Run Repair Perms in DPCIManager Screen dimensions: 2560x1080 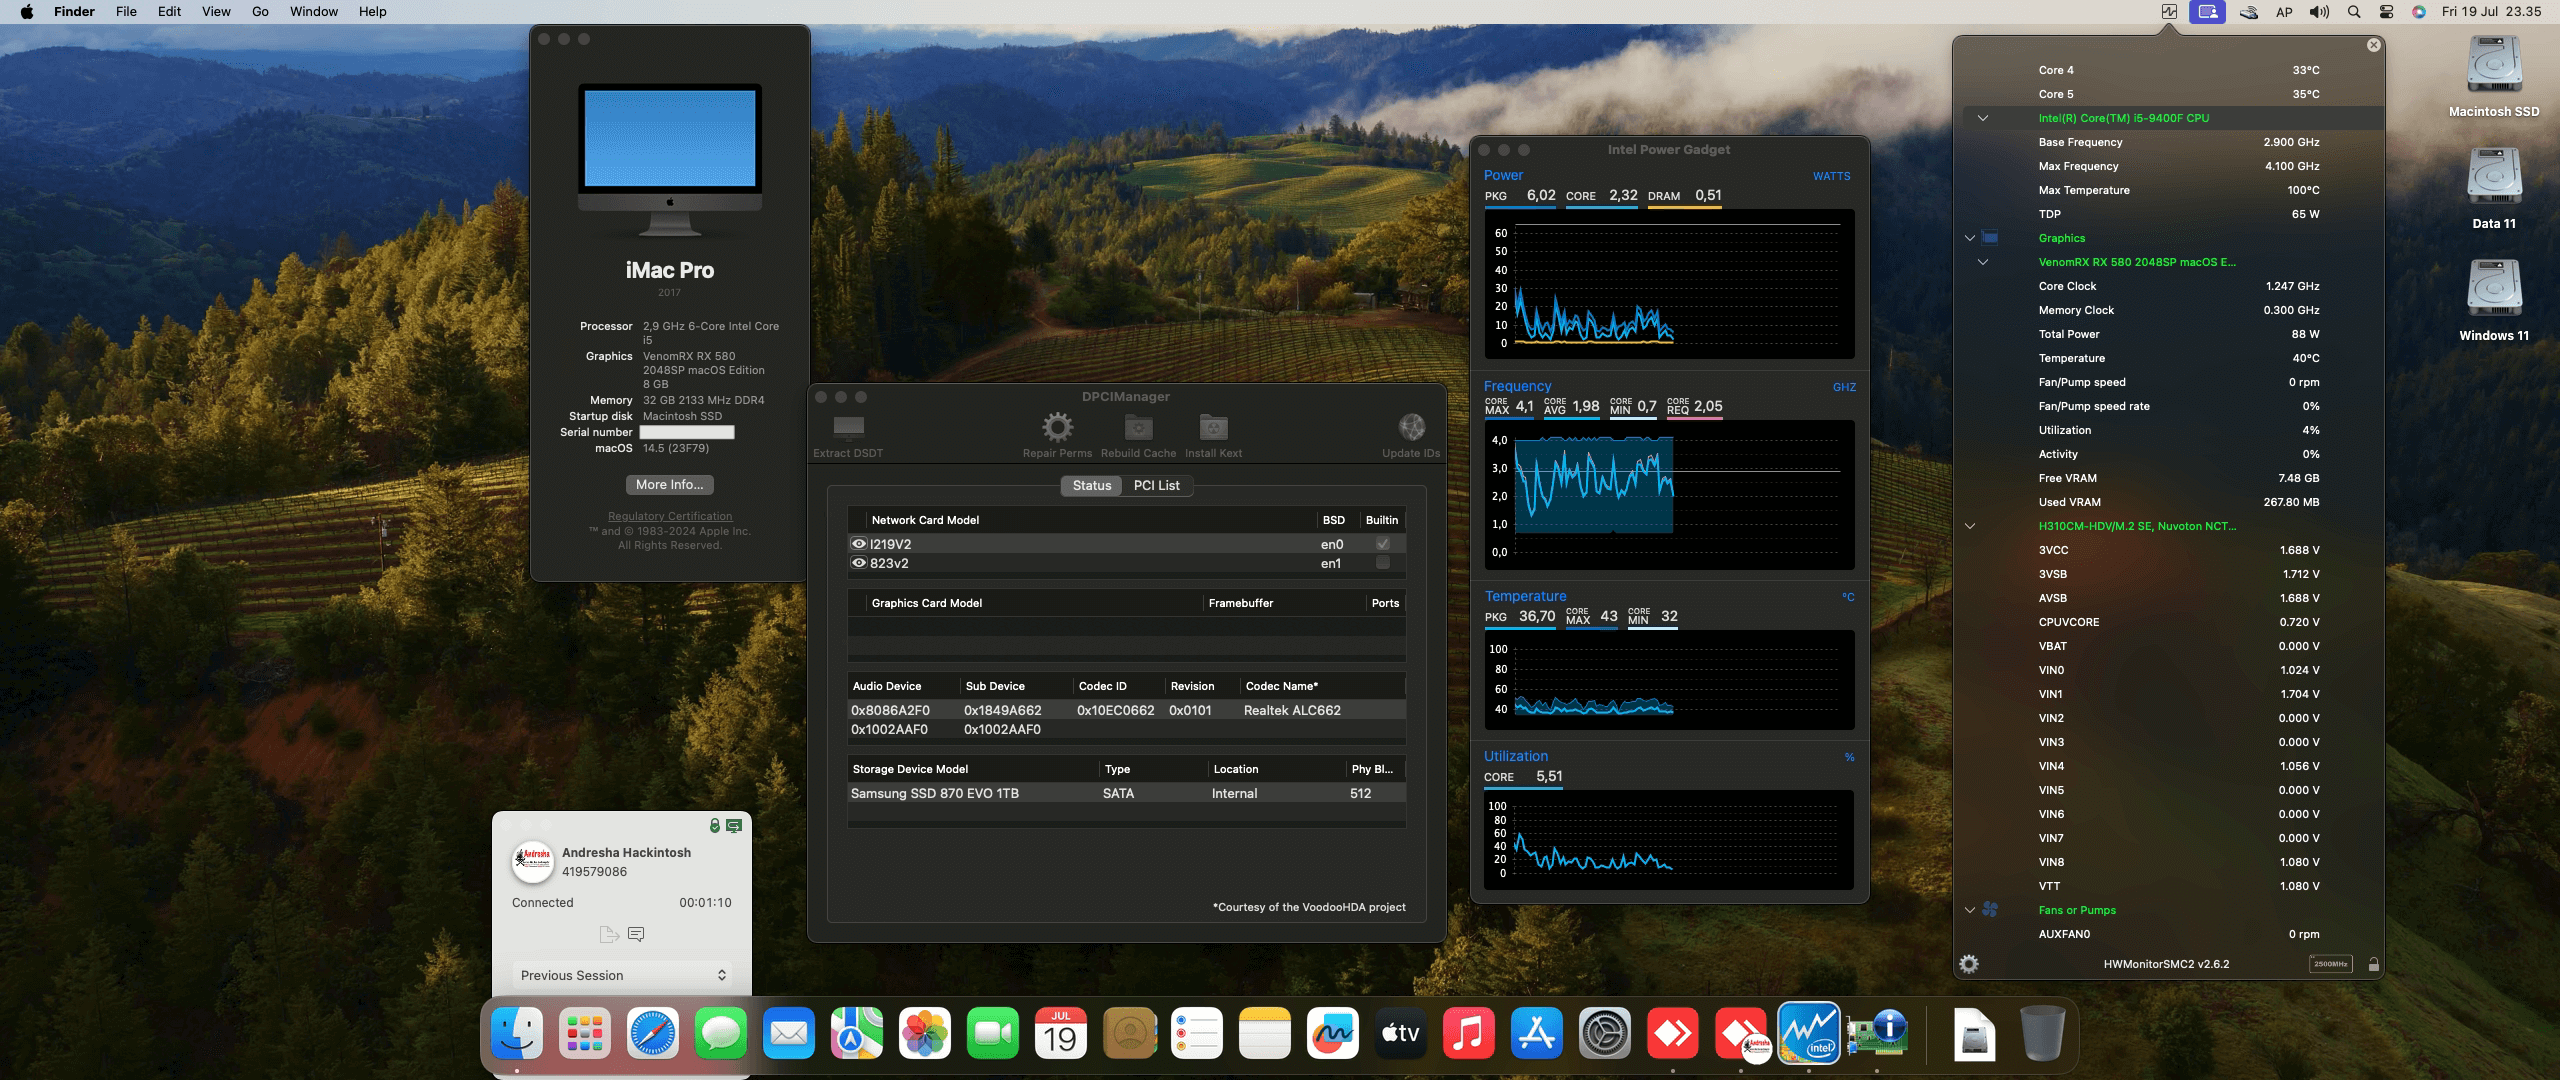click(x=1057, y=428)
